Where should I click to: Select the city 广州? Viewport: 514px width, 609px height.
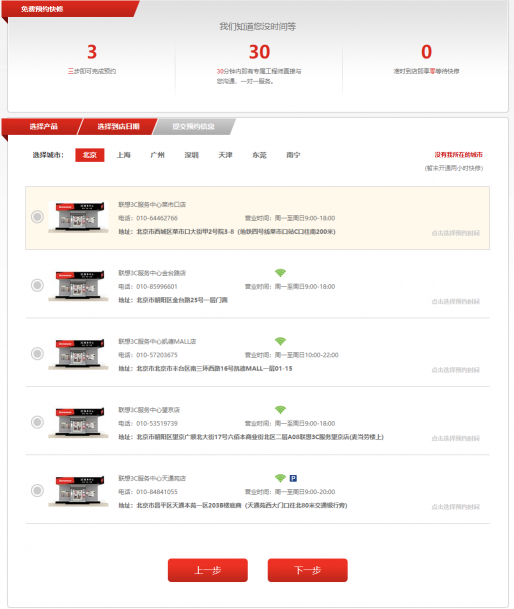click(x=157, y=155)
